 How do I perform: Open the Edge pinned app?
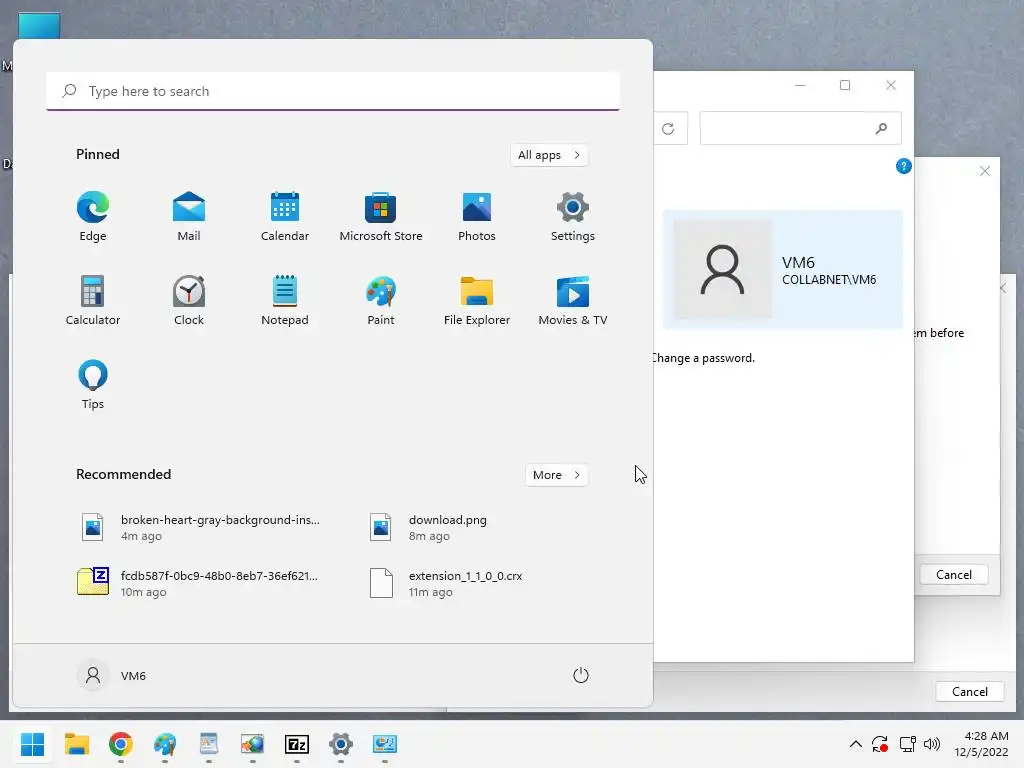tap(93, 217)
